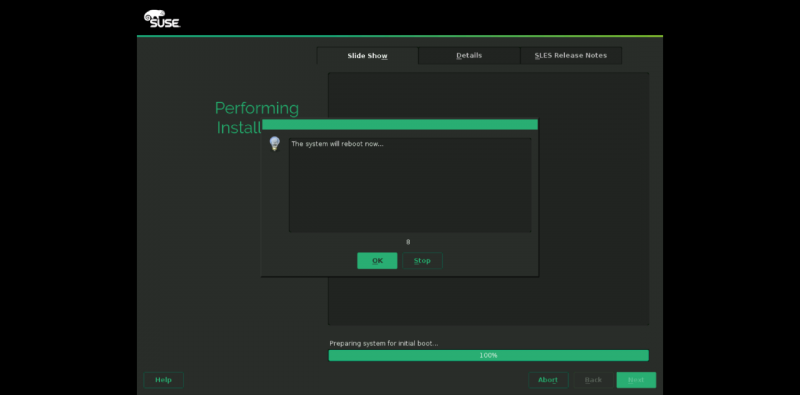
Task: View the SLES Release Notes tab
Action: tap(570, 56)
